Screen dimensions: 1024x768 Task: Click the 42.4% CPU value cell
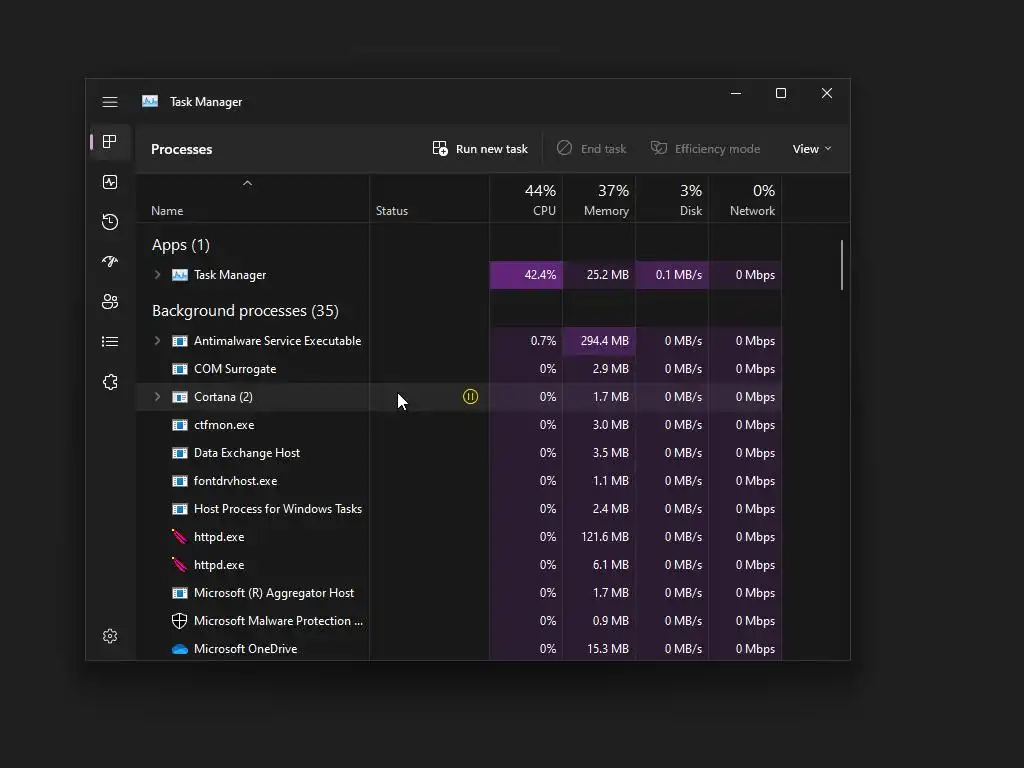(526, 275)
